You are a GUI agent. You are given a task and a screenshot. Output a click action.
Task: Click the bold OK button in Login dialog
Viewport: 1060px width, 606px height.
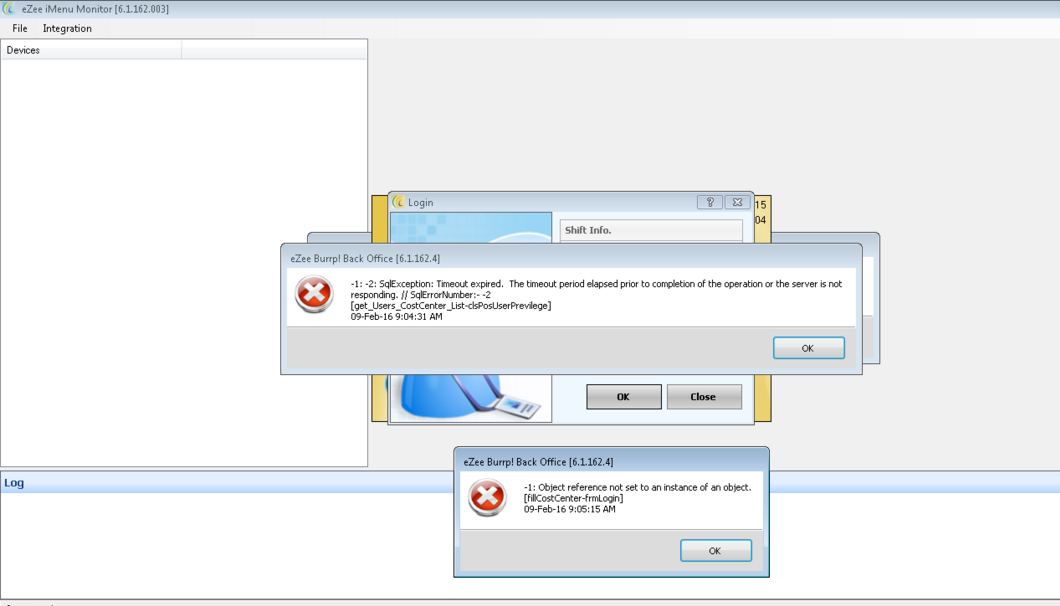623,396
